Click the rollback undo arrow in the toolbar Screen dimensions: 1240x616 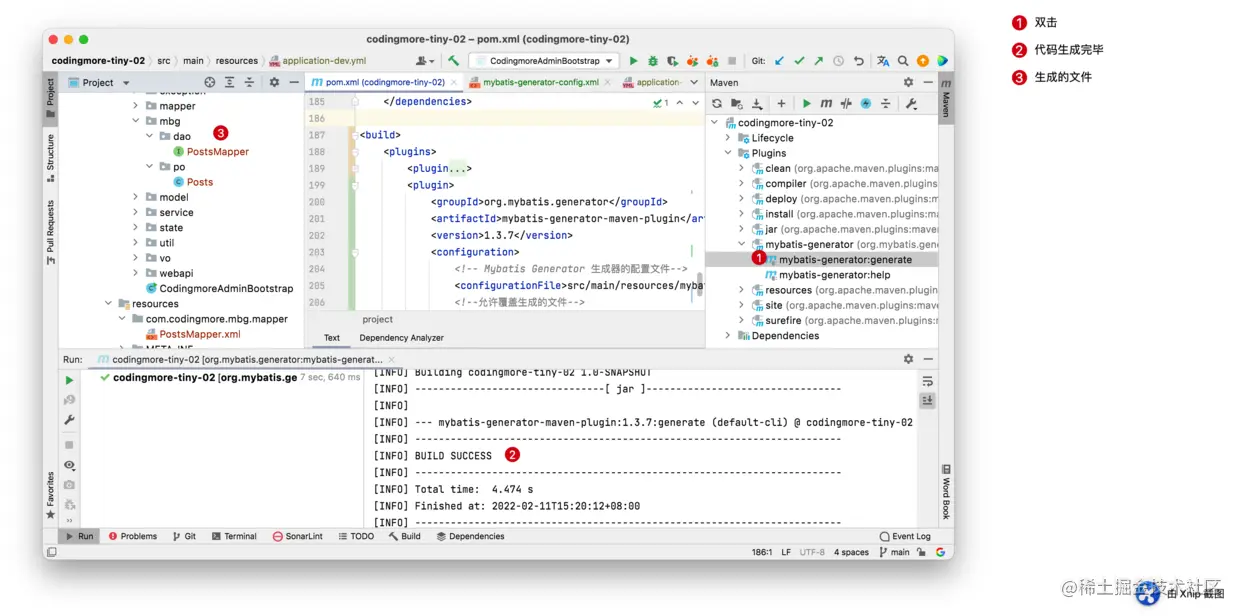[858, 61]
